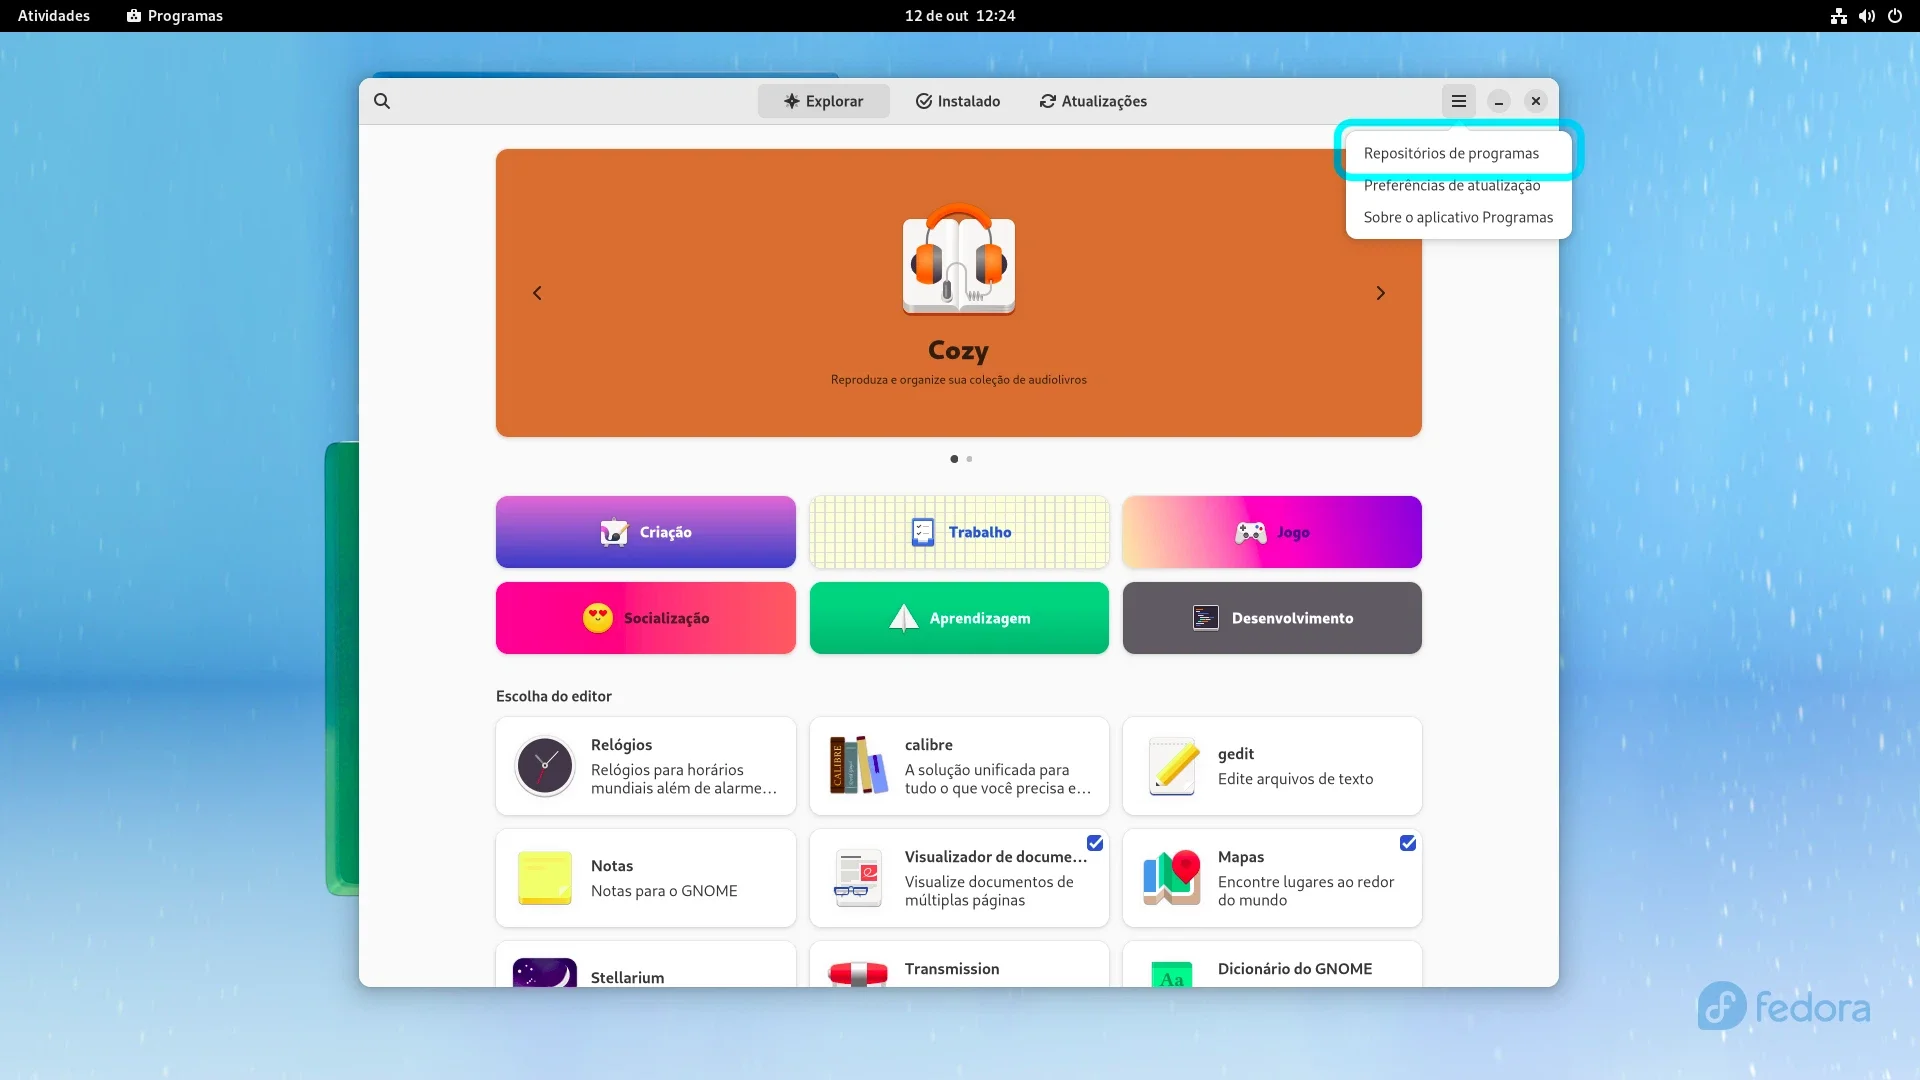Click the 'Visualize documentos de múltiplas páginas' text
The image size is (1920, 1080).
click(x=989, y=891)
